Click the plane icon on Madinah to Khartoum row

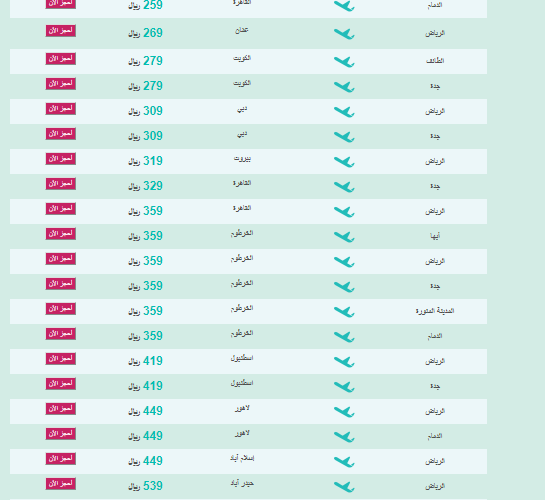tap(344, 312)
